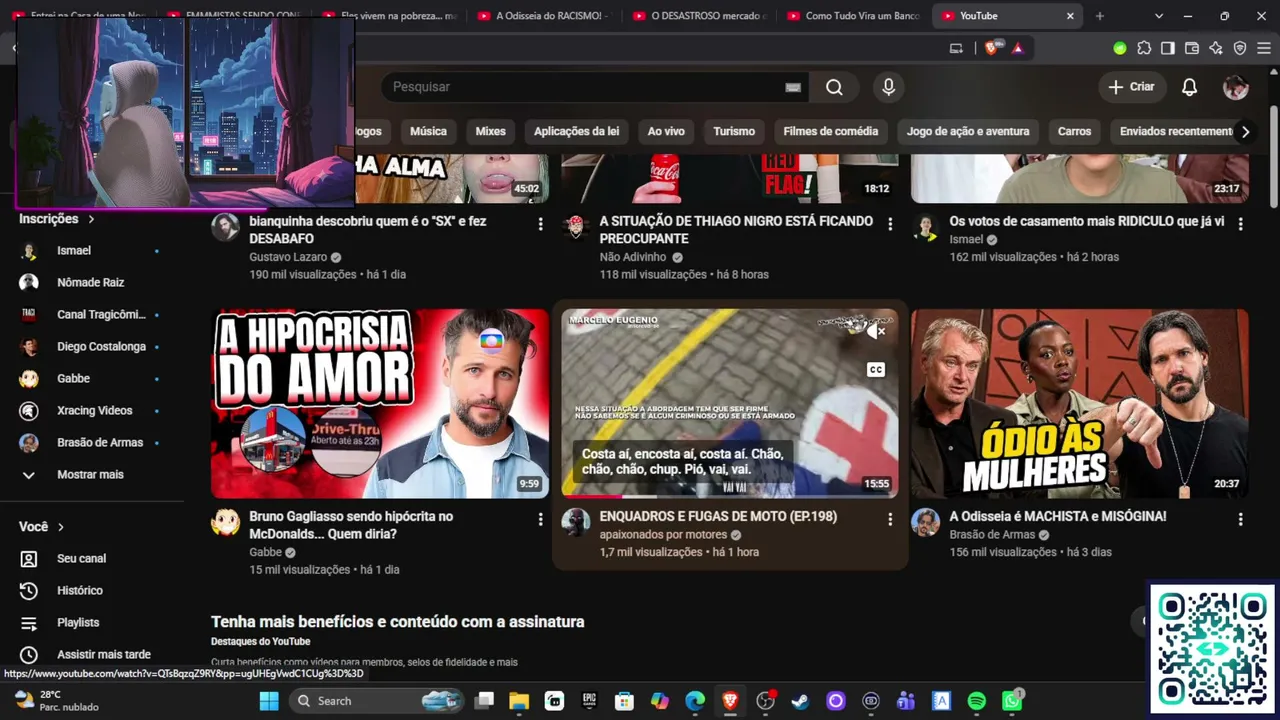Select the Turismo filter chip
This screenshot has width=1280, height=720.
[734, 131]
